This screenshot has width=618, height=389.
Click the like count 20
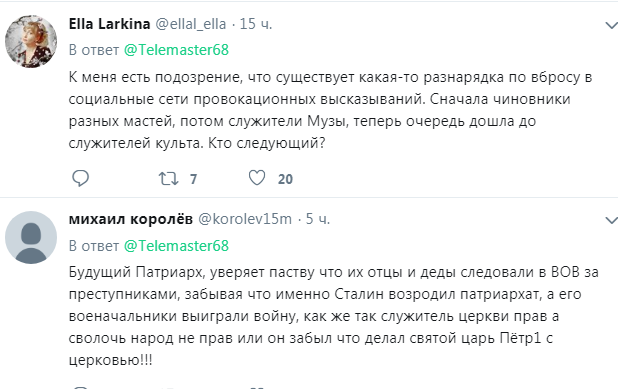285,179
